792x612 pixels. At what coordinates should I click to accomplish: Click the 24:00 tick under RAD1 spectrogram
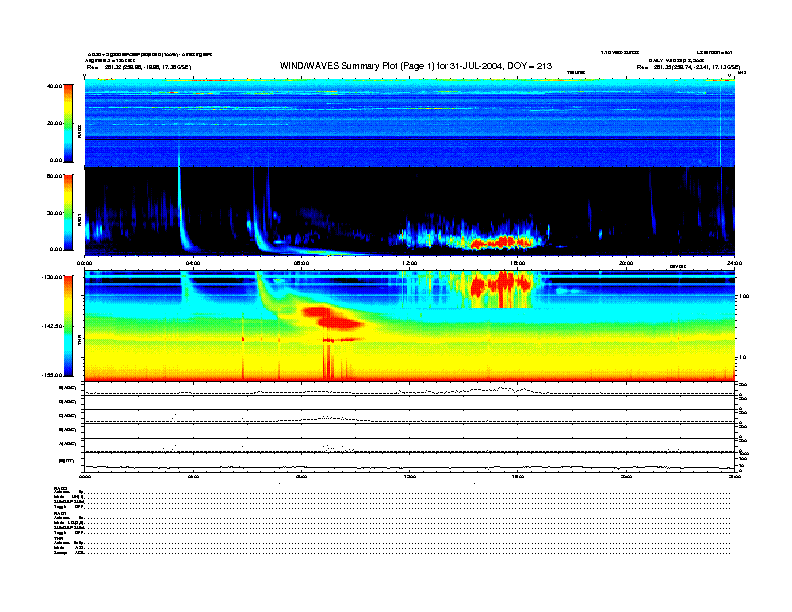[x=733, y=262]
